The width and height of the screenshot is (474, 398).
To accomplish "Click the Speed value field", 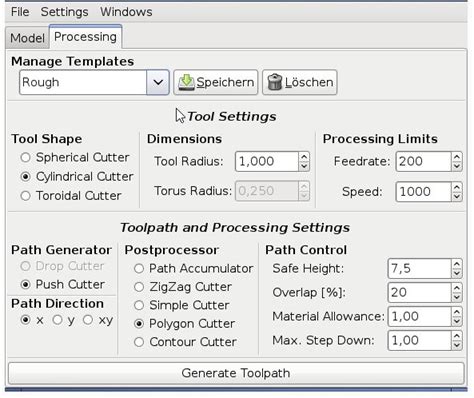I will (x=423, y=192).
